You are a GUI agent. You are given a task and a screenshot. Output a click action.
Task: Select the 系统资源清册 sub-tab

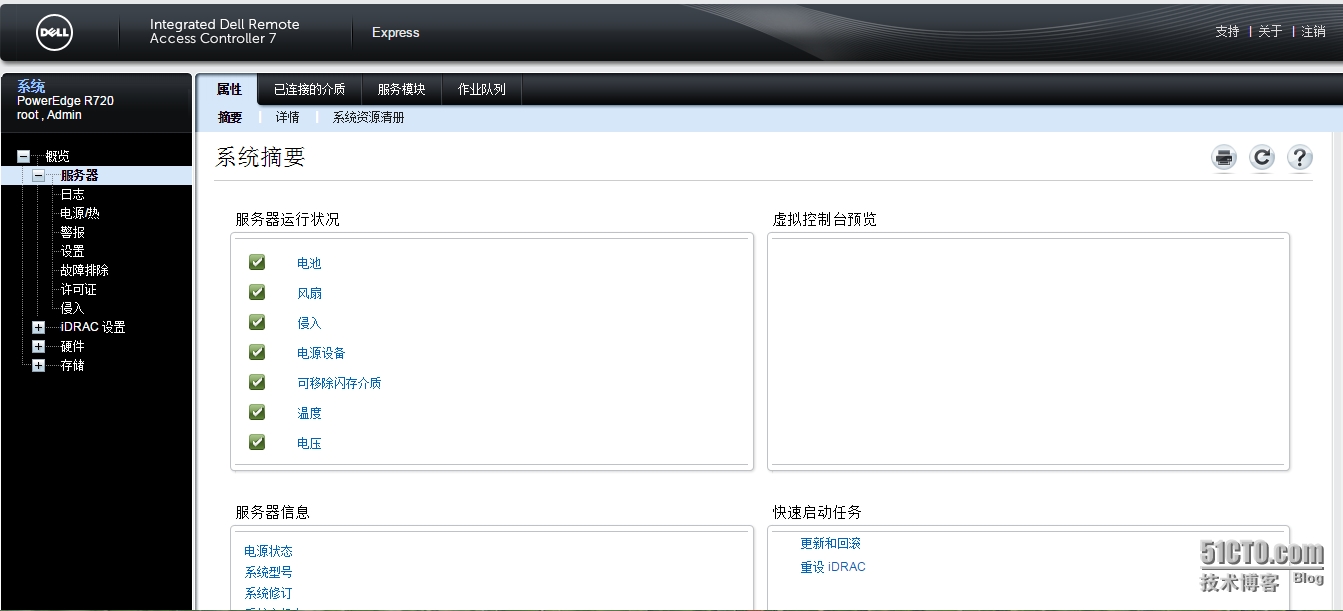click(x=368, y=117)
